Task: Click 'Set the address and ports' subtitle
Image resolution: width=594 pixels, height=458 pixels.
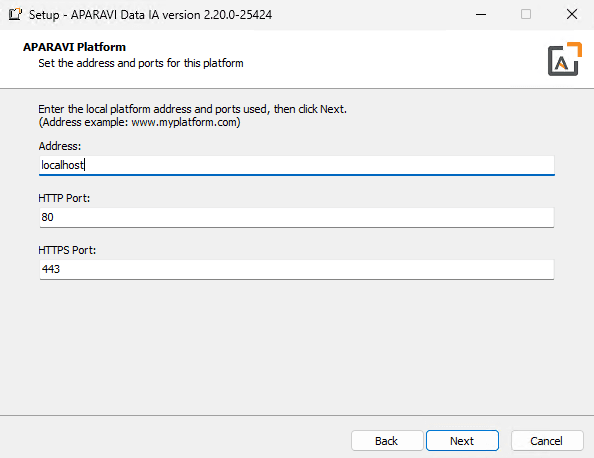Action: tap(141, 63)
